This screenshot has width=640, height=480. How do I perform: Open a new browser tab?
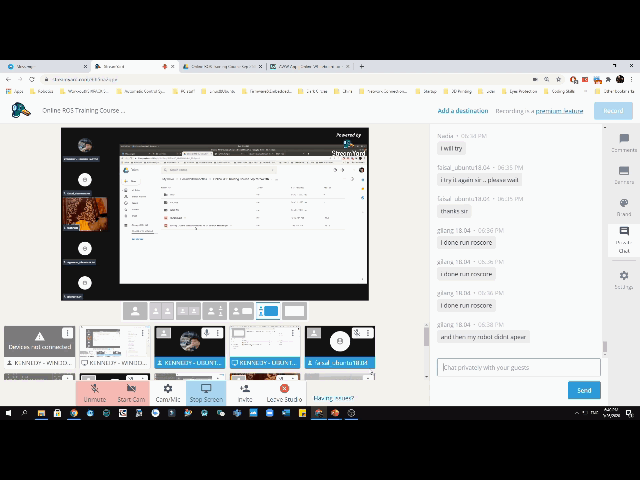[x=362, y=67]
